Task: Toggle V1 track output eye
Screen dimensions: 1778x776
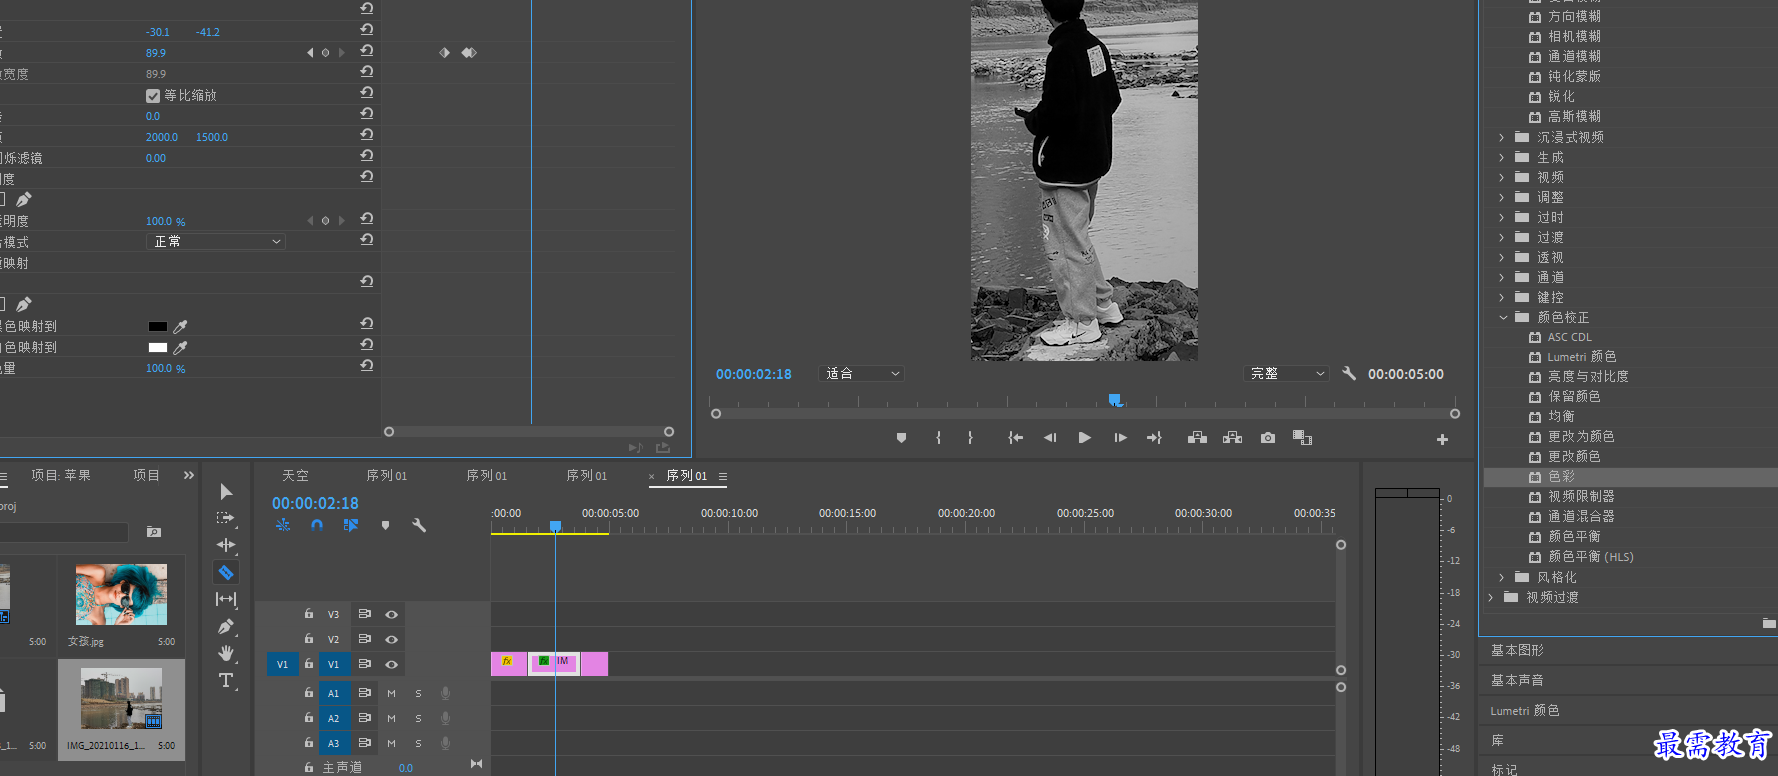Action: 392,664
